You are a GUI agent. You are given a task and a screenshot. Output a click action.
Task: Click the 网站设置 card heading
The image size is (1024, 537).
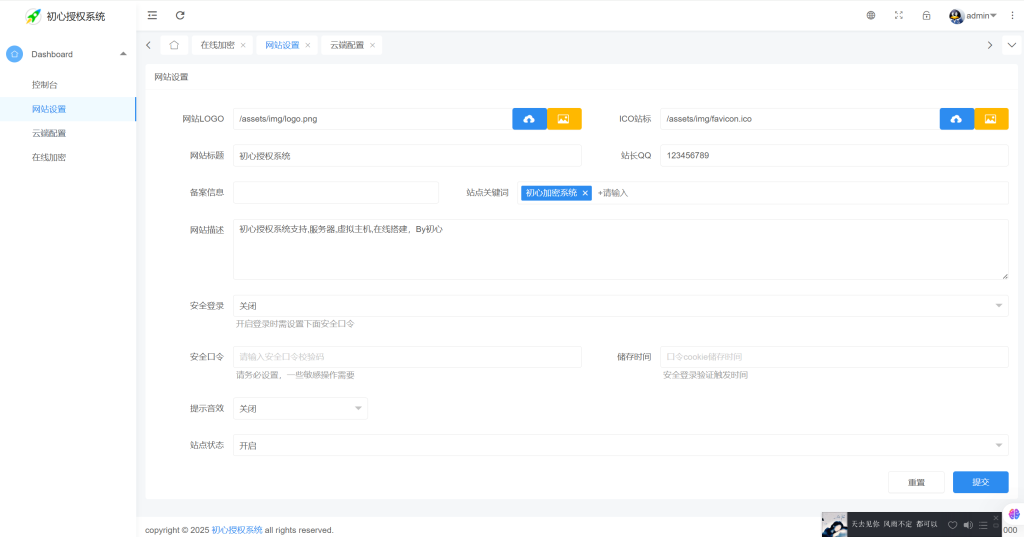tap(171, 77)
